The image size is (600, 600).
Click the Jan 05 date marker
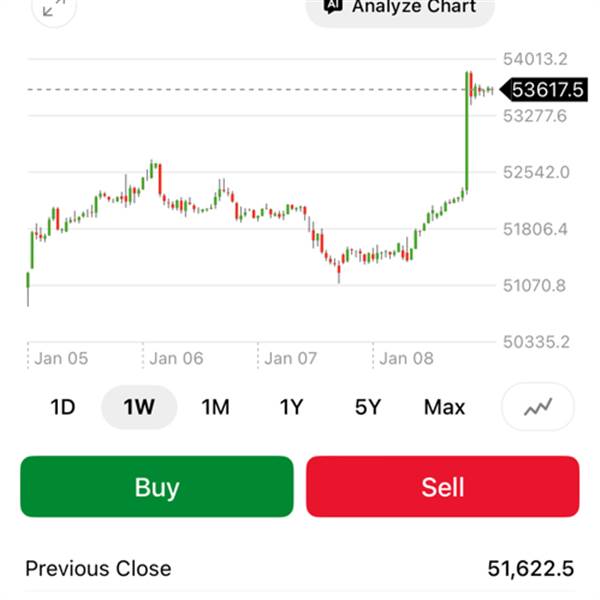(61, 358)
